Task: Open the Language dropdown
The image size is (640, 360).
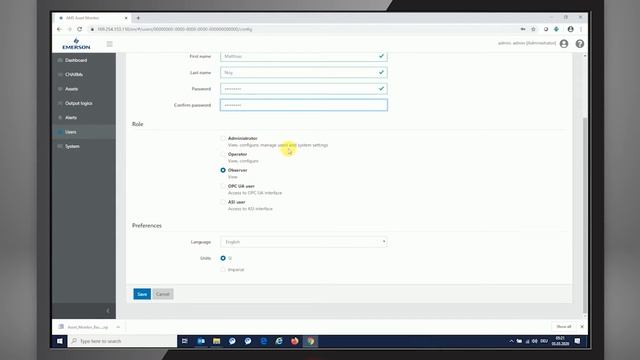Action: point(304,242)
